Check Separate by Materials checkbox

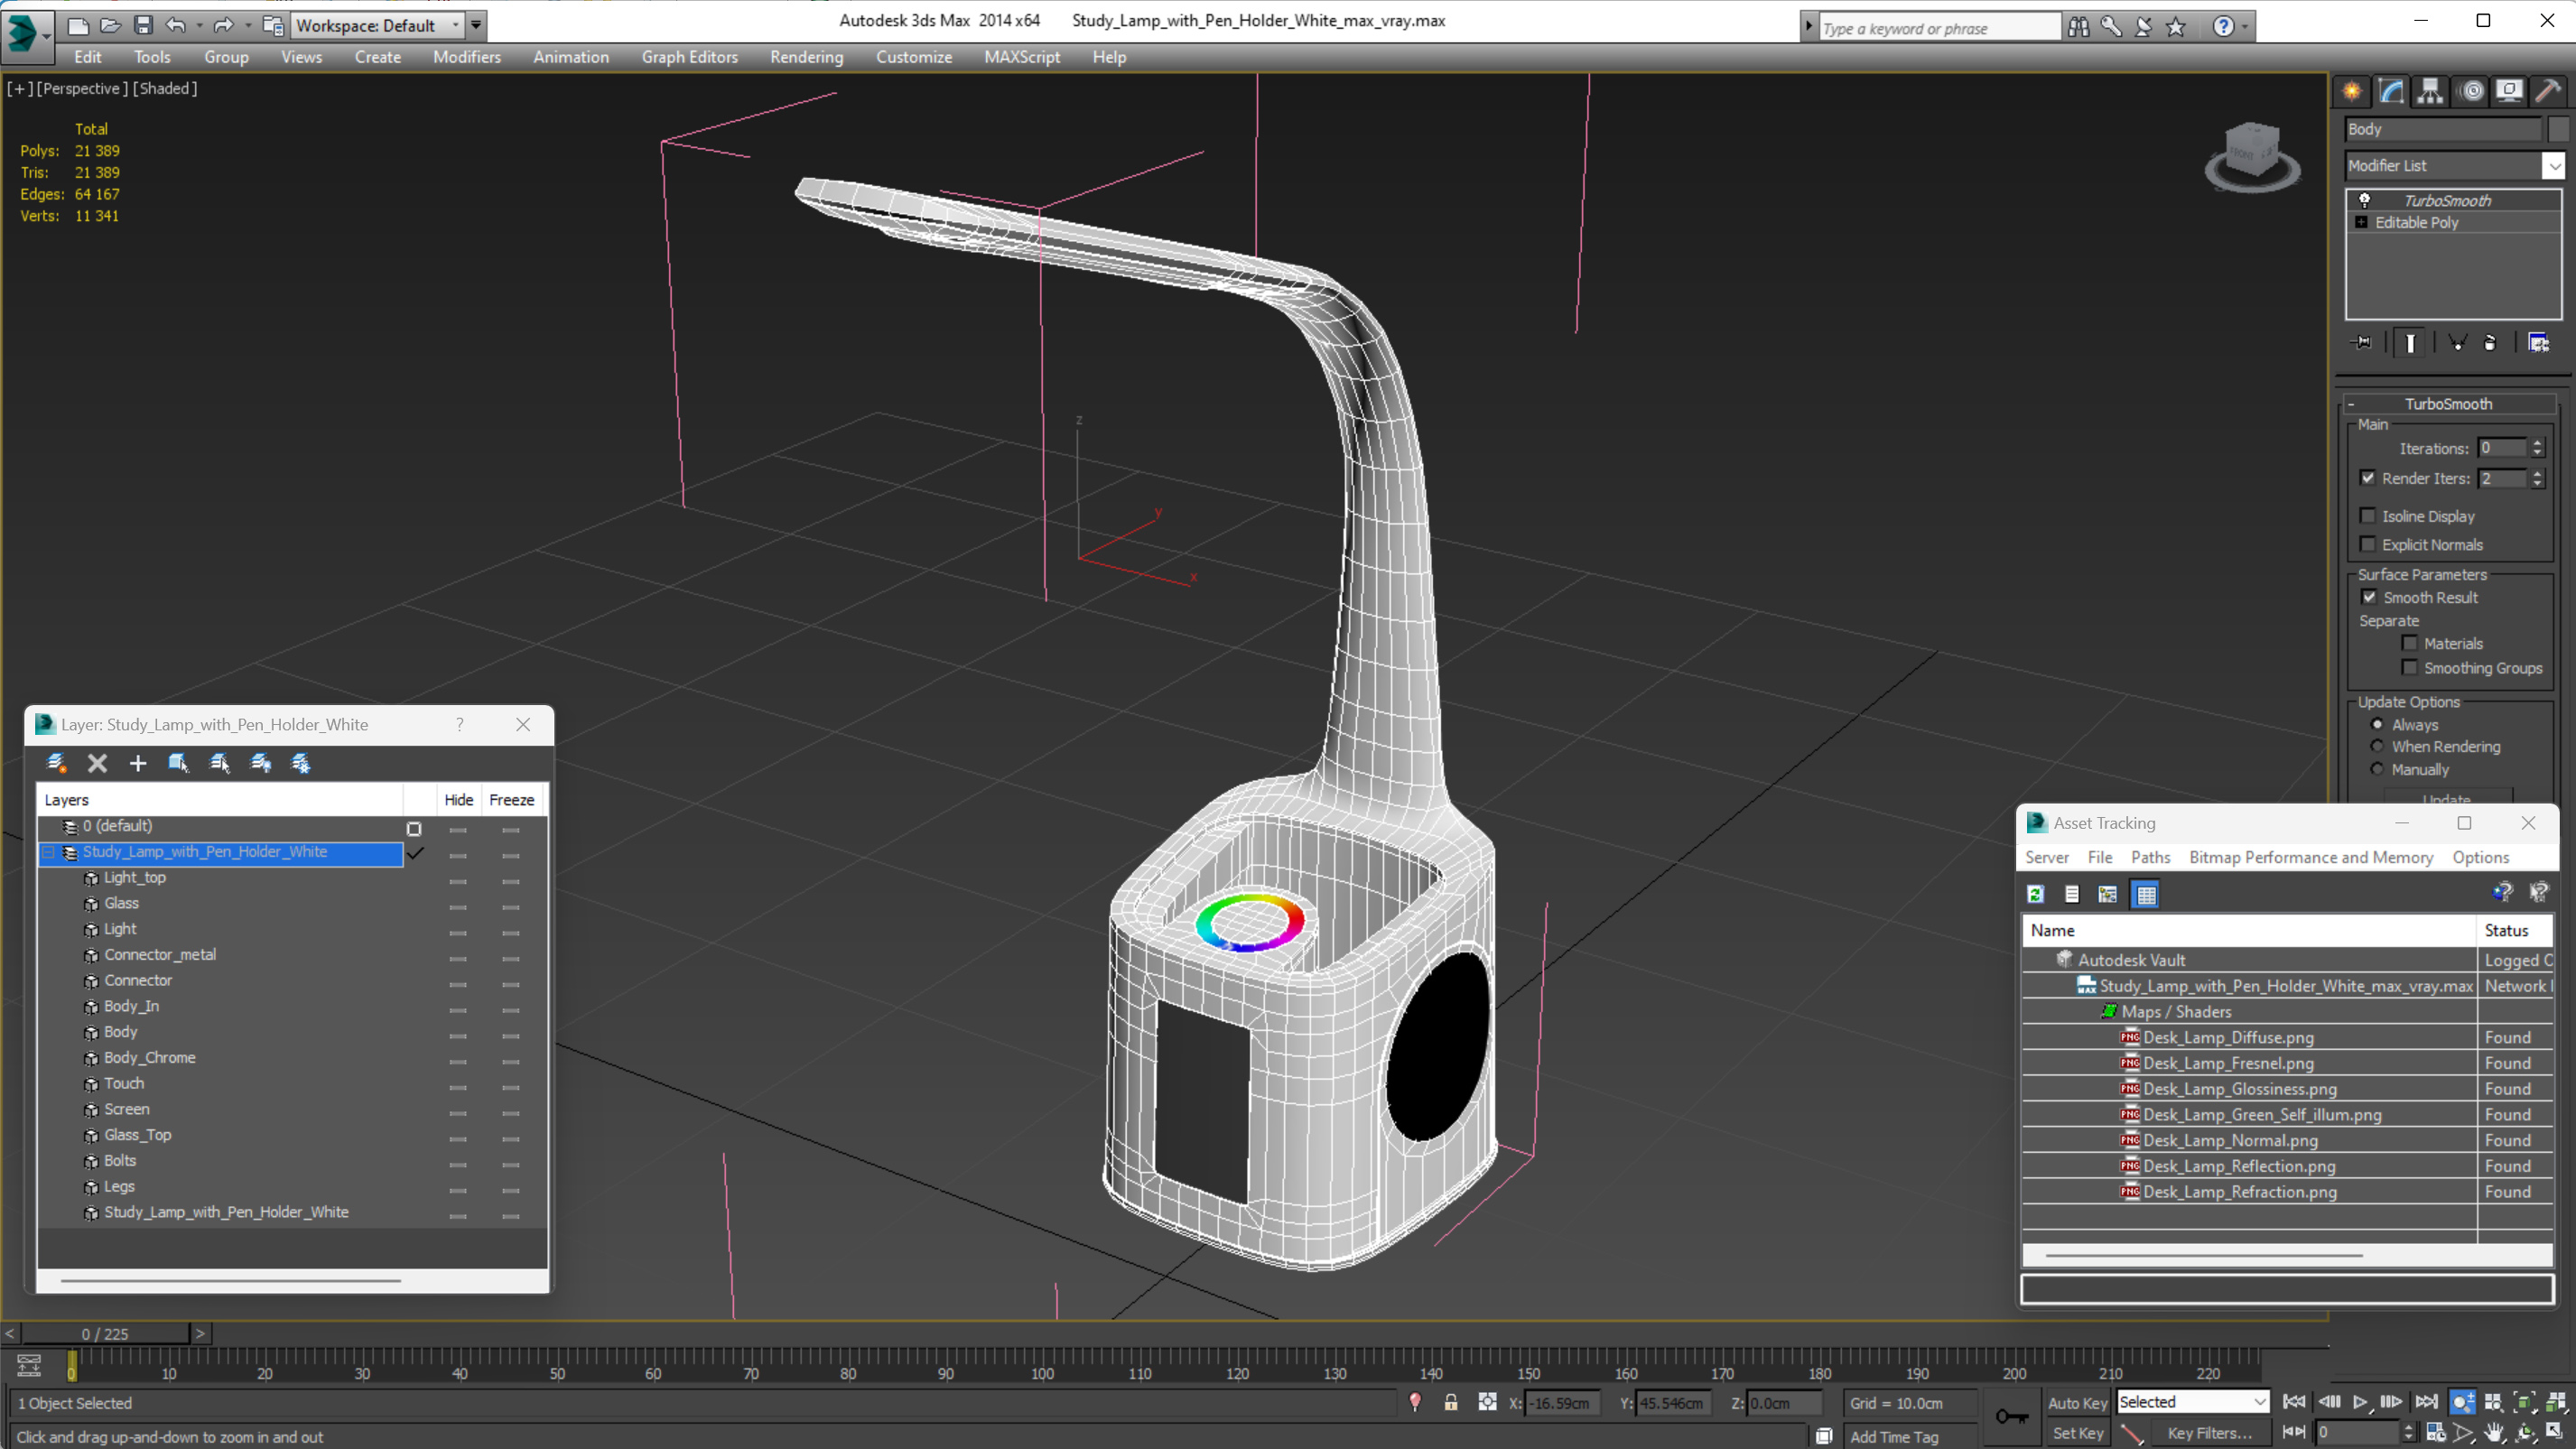(2410, 643)
